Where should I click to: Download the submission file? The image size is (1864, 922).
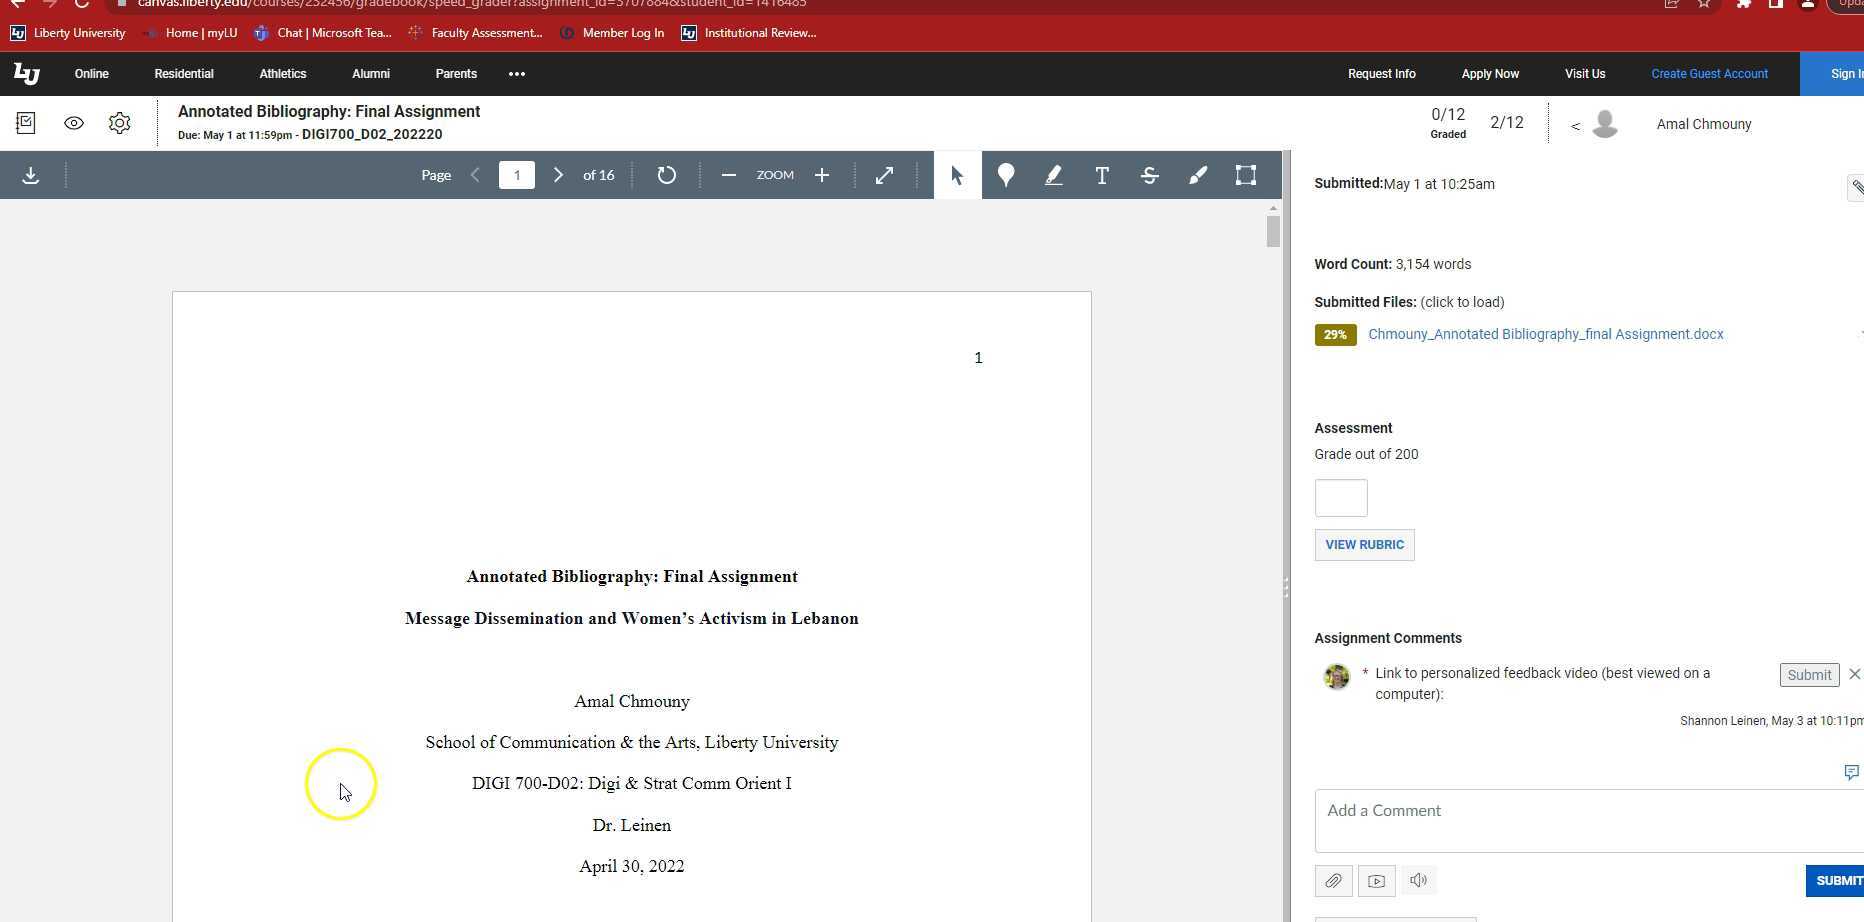[x=31, y=176]
